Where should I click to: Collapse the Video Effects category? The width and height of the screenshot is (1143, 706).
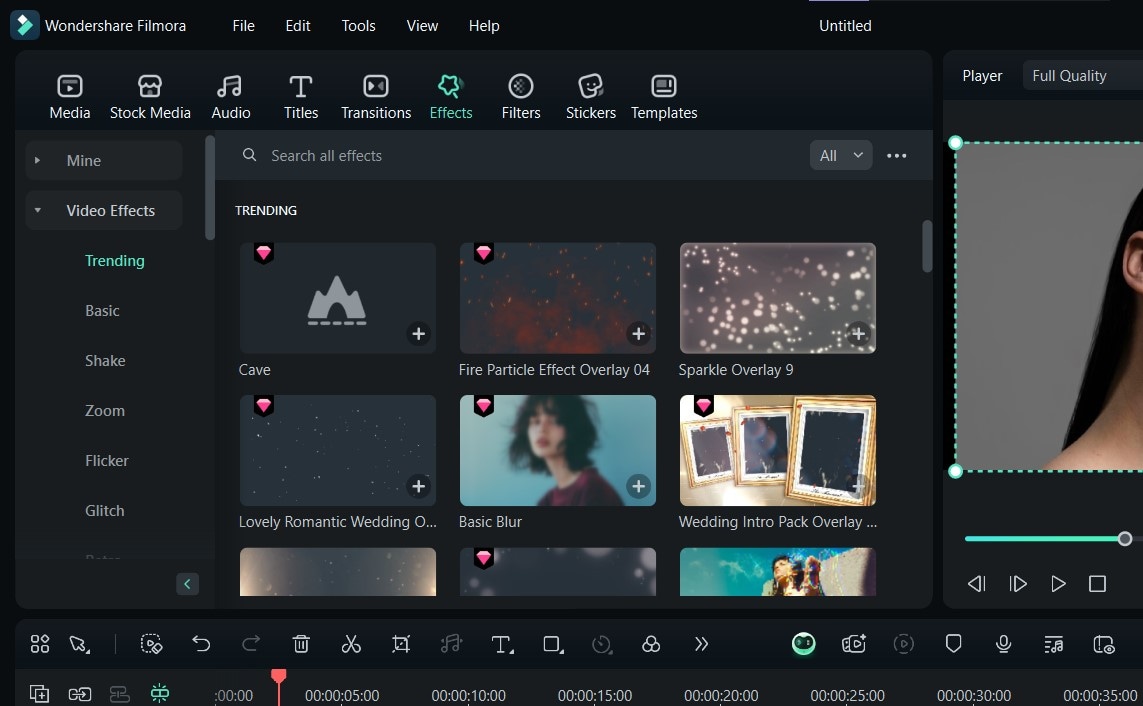tap(104, 211)
